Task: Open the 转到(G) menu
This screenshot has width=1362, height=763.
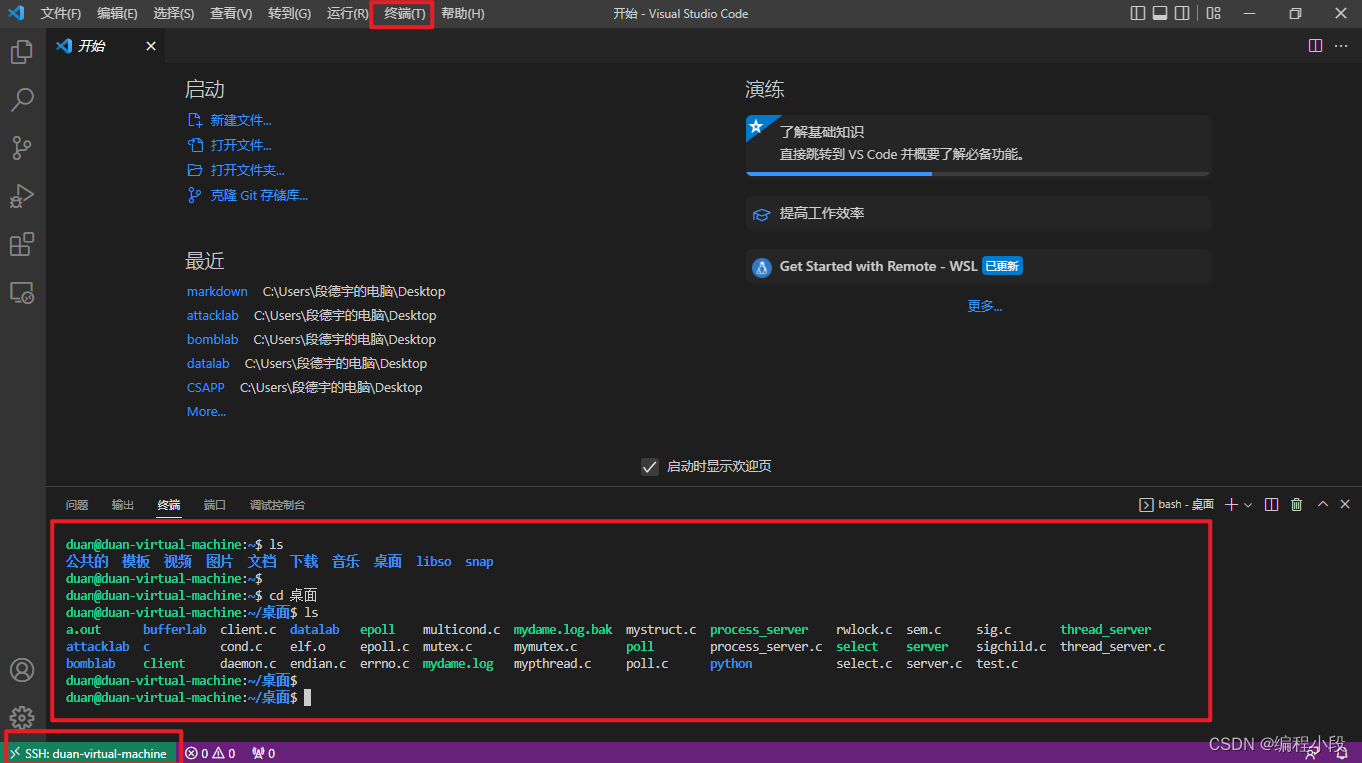Action: pos(290,13)
